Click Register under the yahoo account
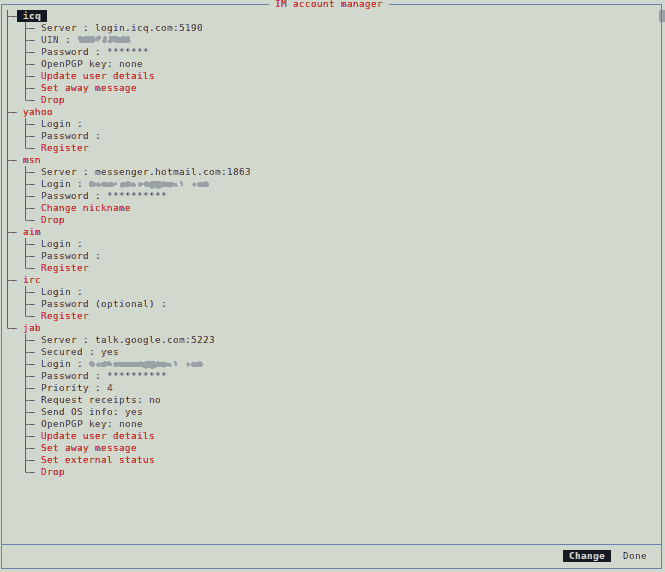Image resolution: width=665 pixels, height=572 pixels. [64, 148]
